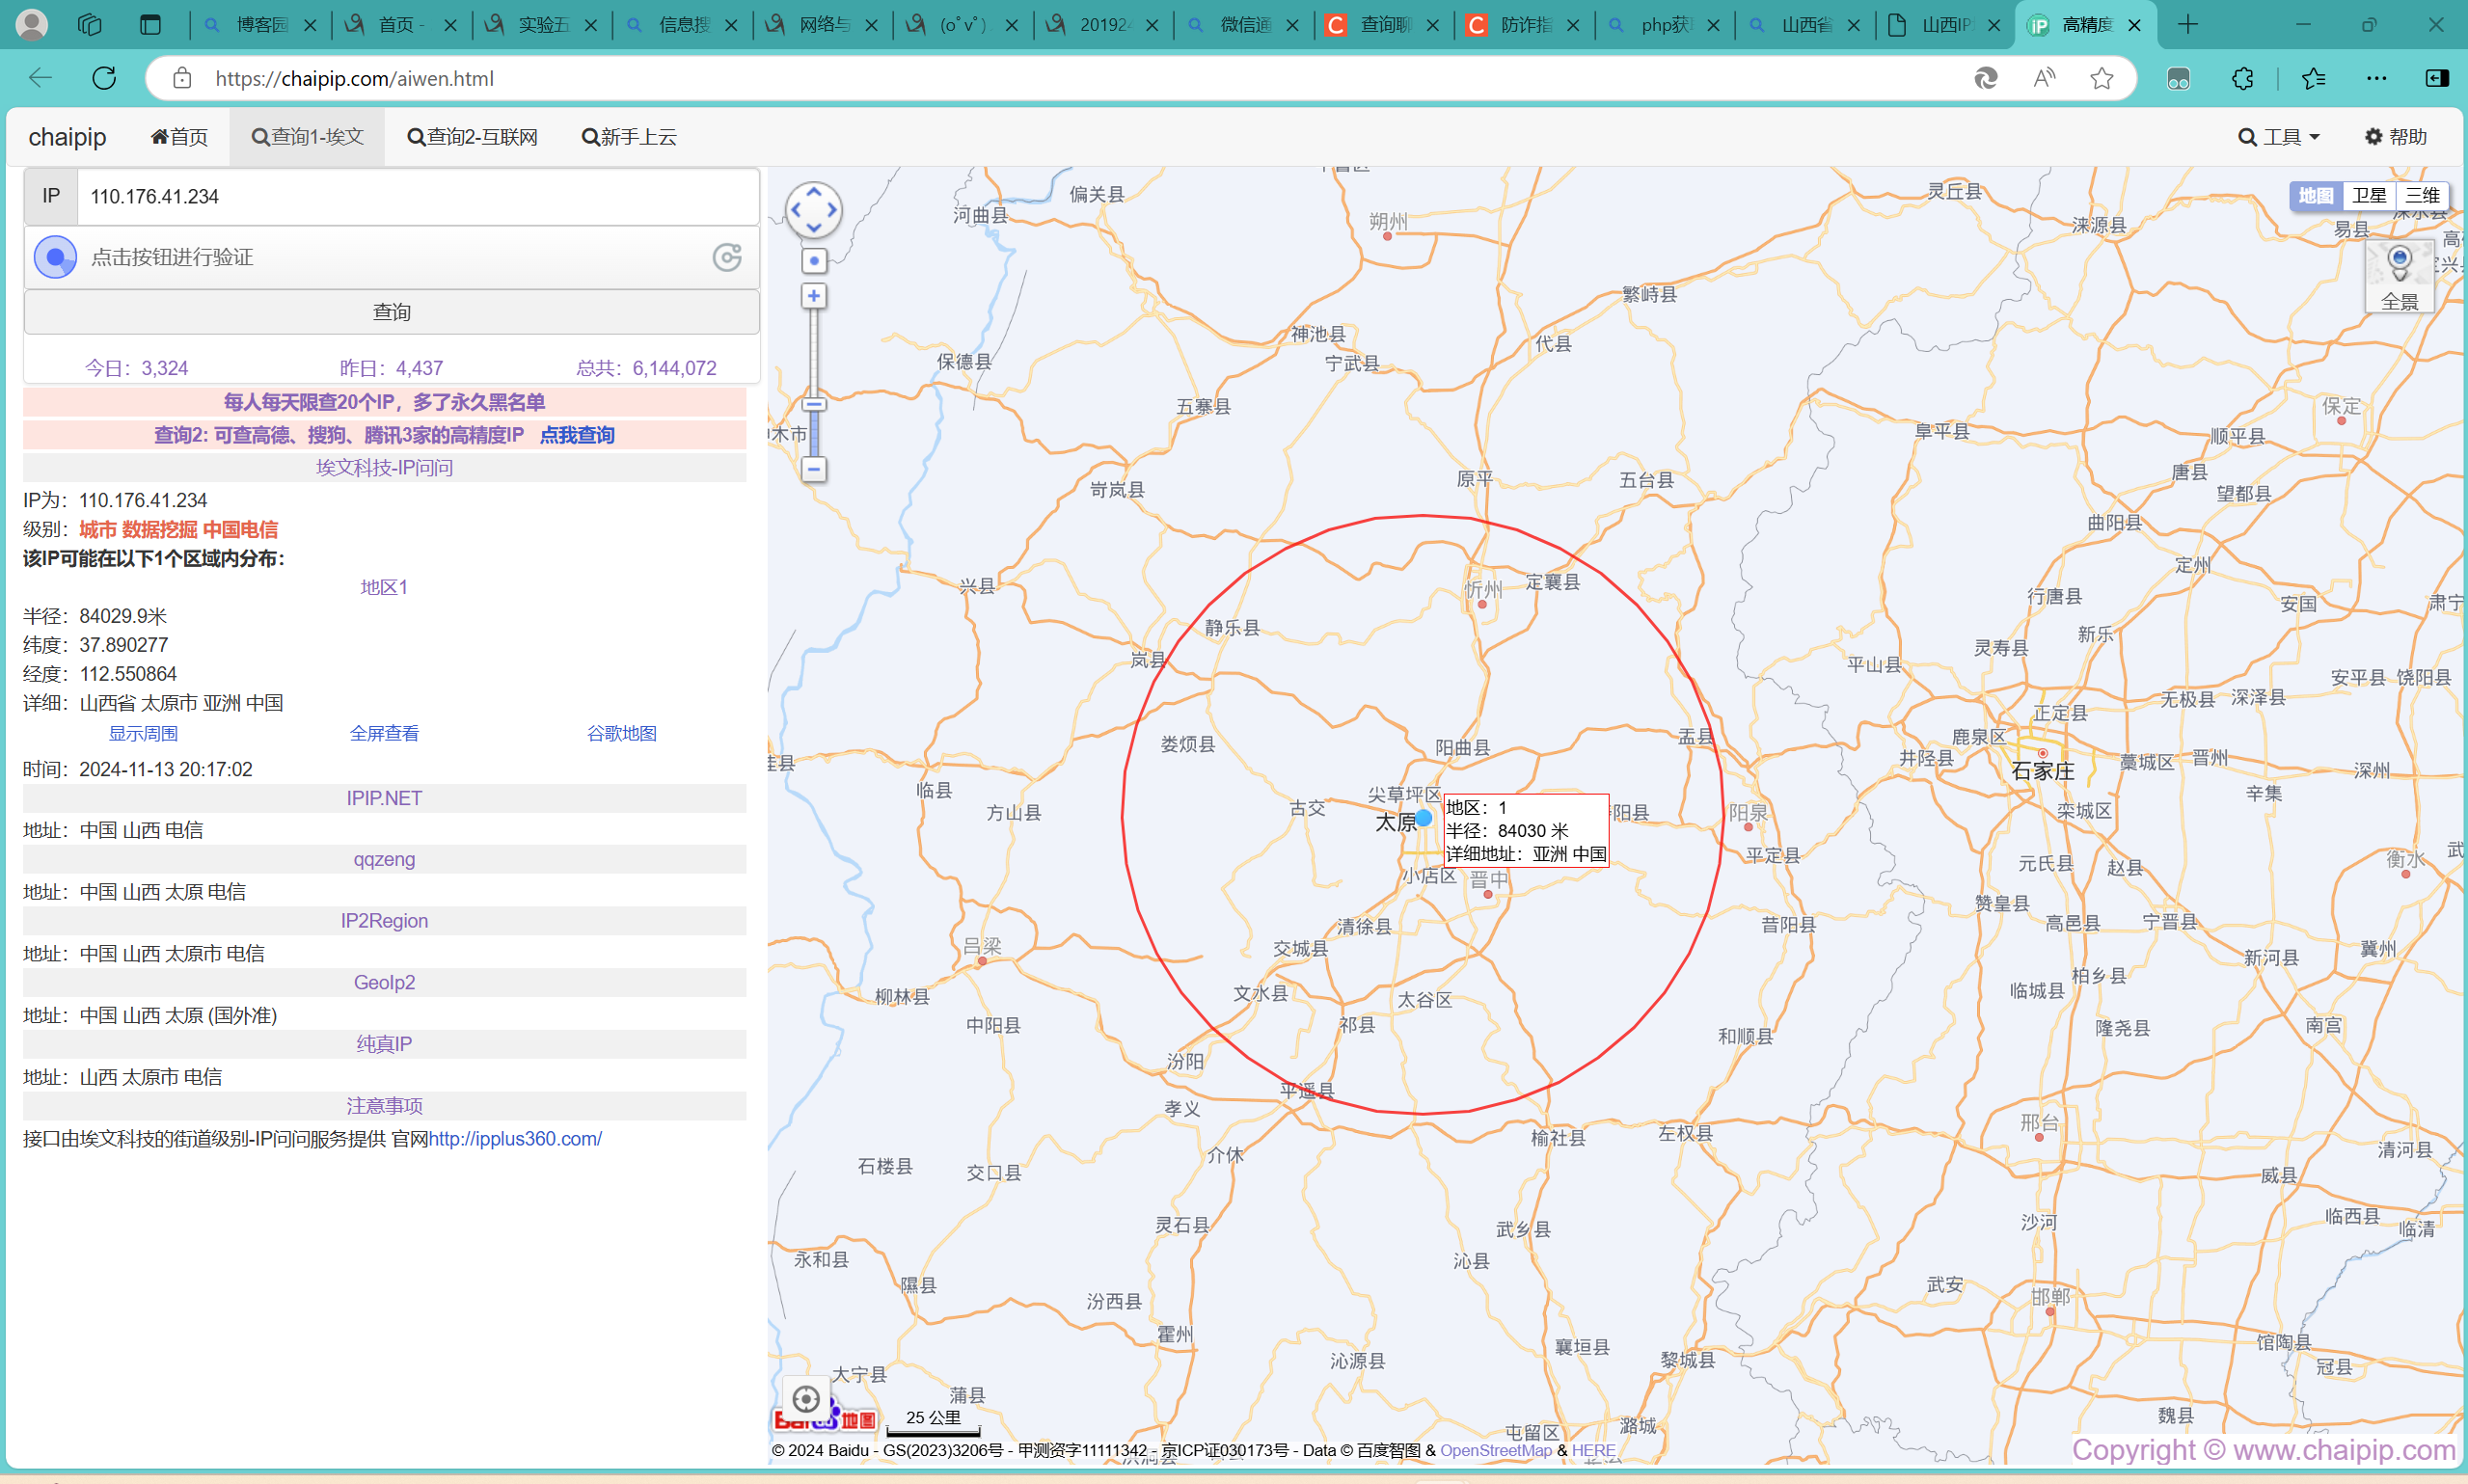Image resolution: width=2468 pixels, height=1484 pixels.
Task: Click the map locate-me target icon
Action: [x=806, y=1399]
